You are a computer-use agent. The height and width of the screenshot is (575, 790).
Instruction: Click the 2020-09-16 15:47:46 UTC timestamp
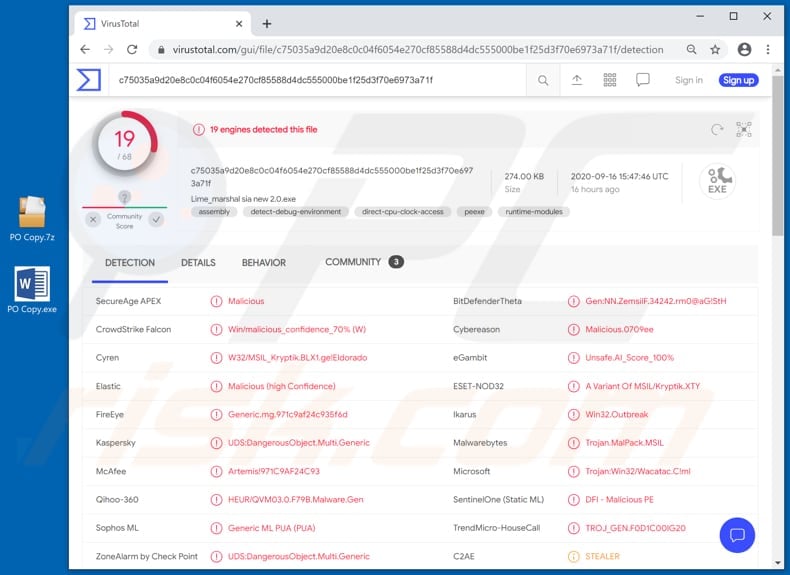(x=619, y=176)
